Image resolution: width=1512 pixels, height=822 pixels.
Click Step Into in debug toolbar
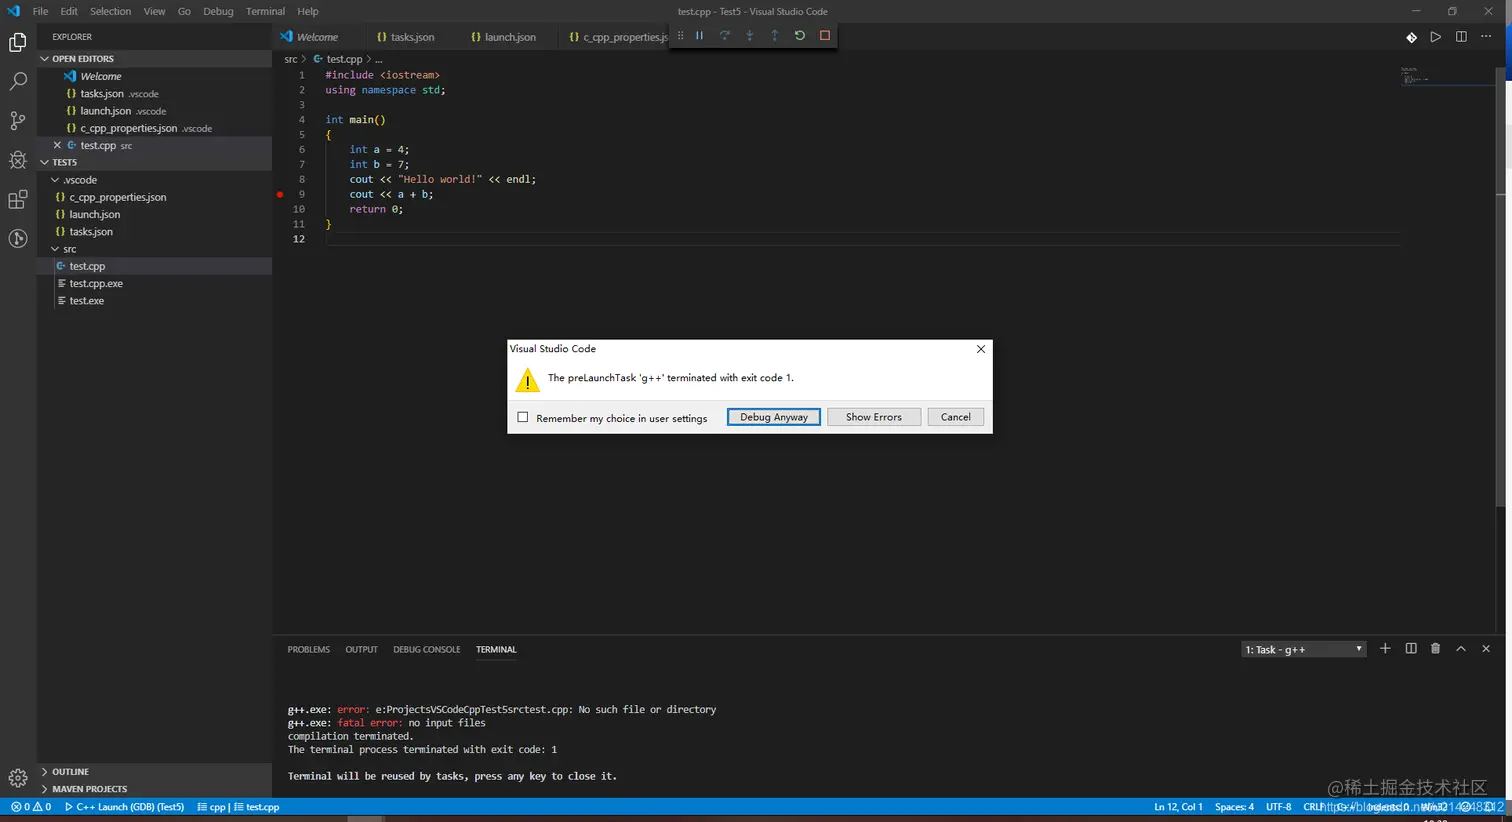click(750, 35)
